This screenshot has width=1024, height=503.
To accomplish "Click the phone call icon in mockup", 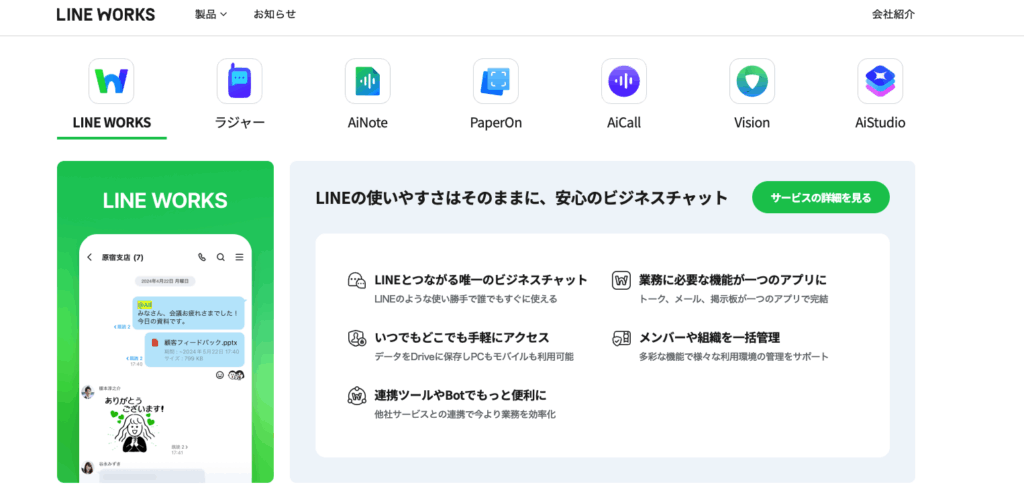I will (x=202, y=257).
